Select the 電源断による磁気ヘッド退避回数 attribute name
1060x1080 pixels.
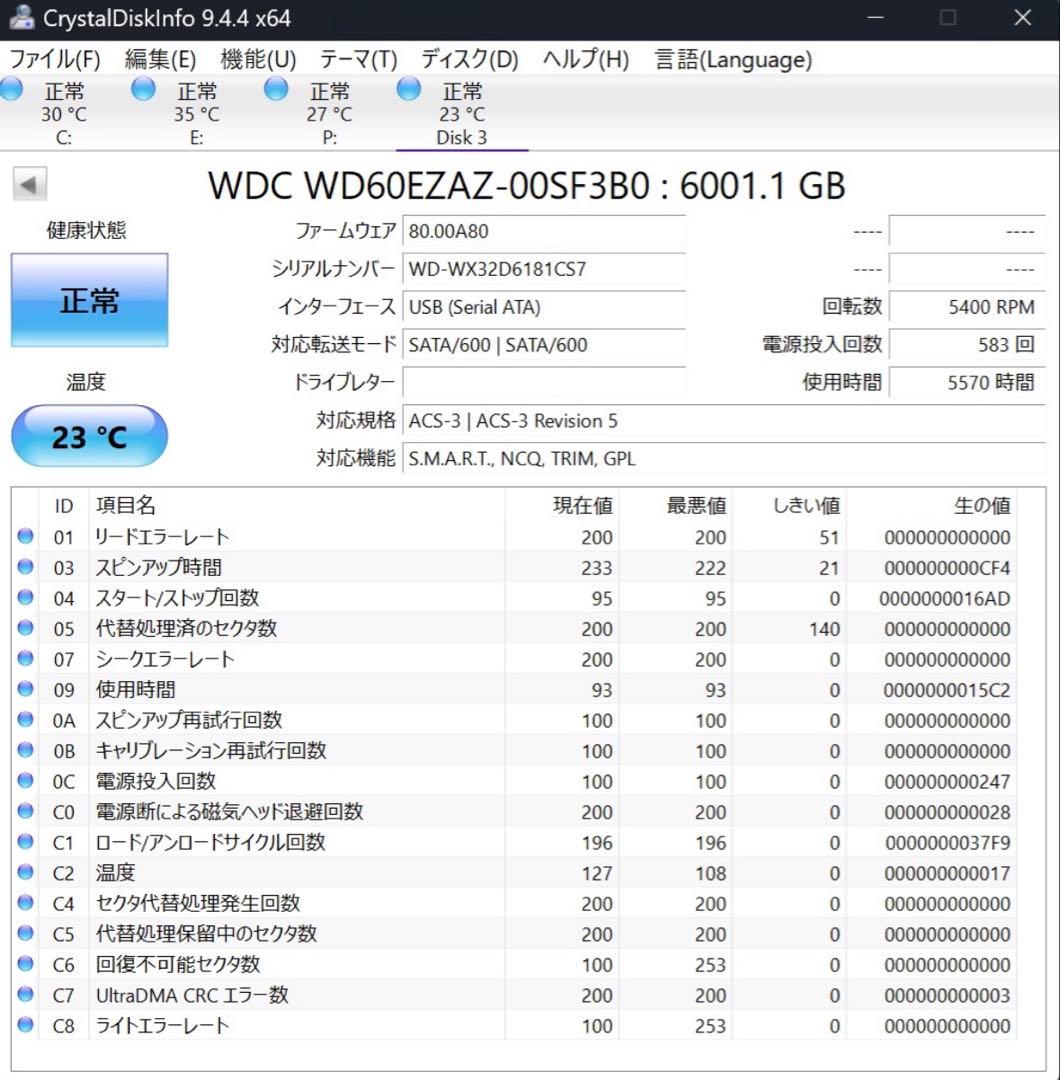(x=229, y=811)
